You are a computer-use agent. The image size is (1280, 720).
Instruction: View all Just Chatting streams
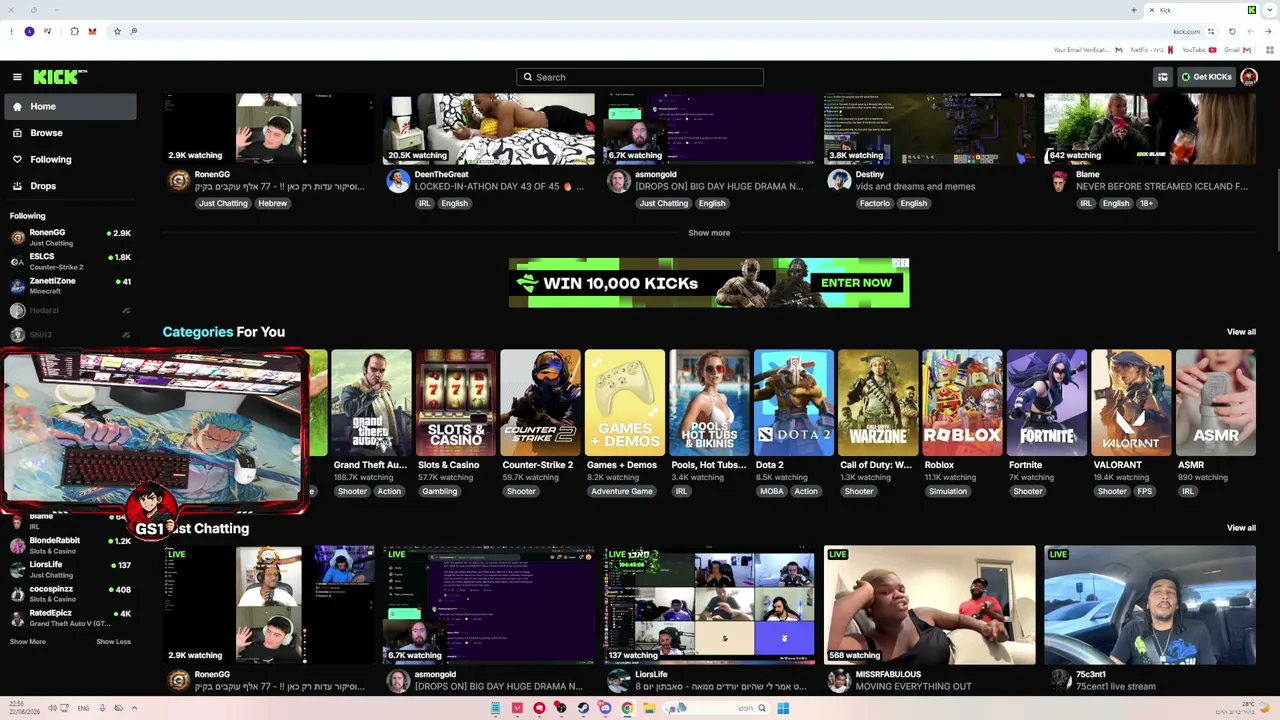click(x=1241, y=528)
